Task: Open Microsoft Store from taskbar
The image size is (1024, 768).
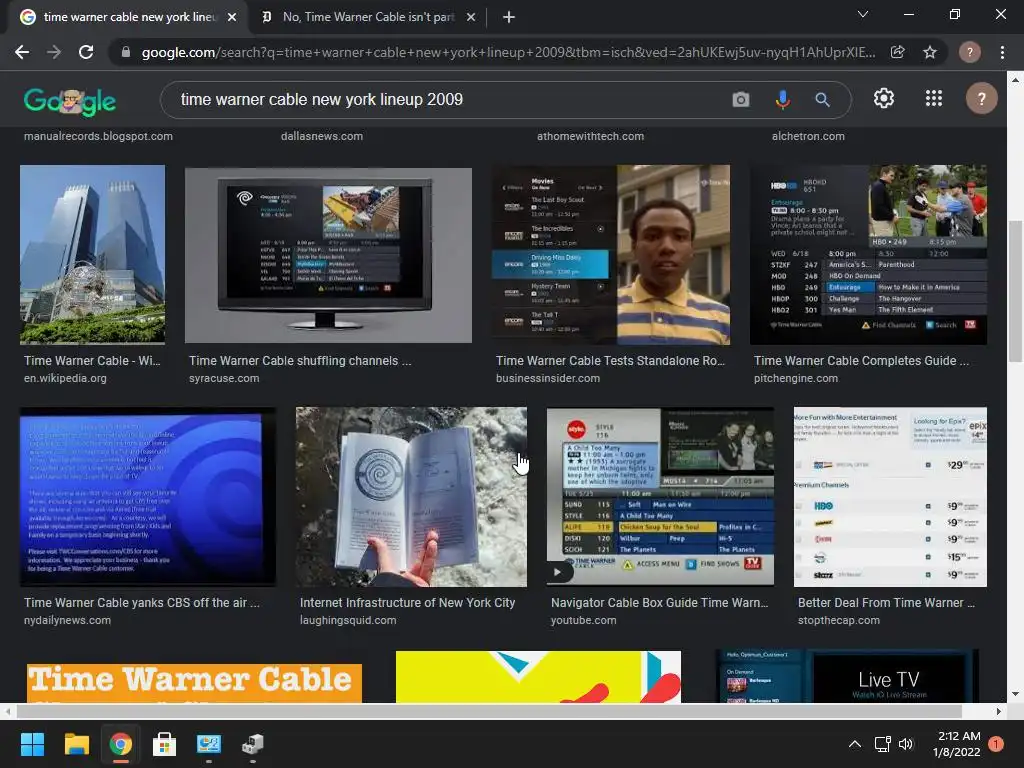Action: [164, 744]
